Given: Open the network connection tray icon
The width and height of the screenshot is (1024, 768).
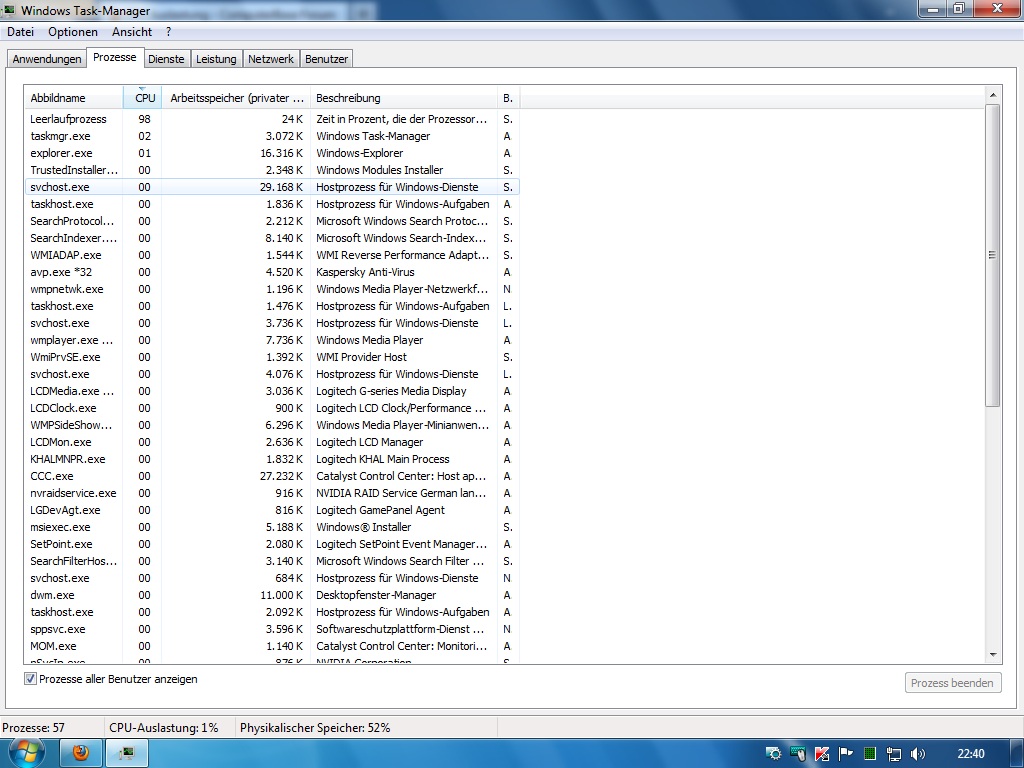Looking at the screenshot, I should point(893,754).
